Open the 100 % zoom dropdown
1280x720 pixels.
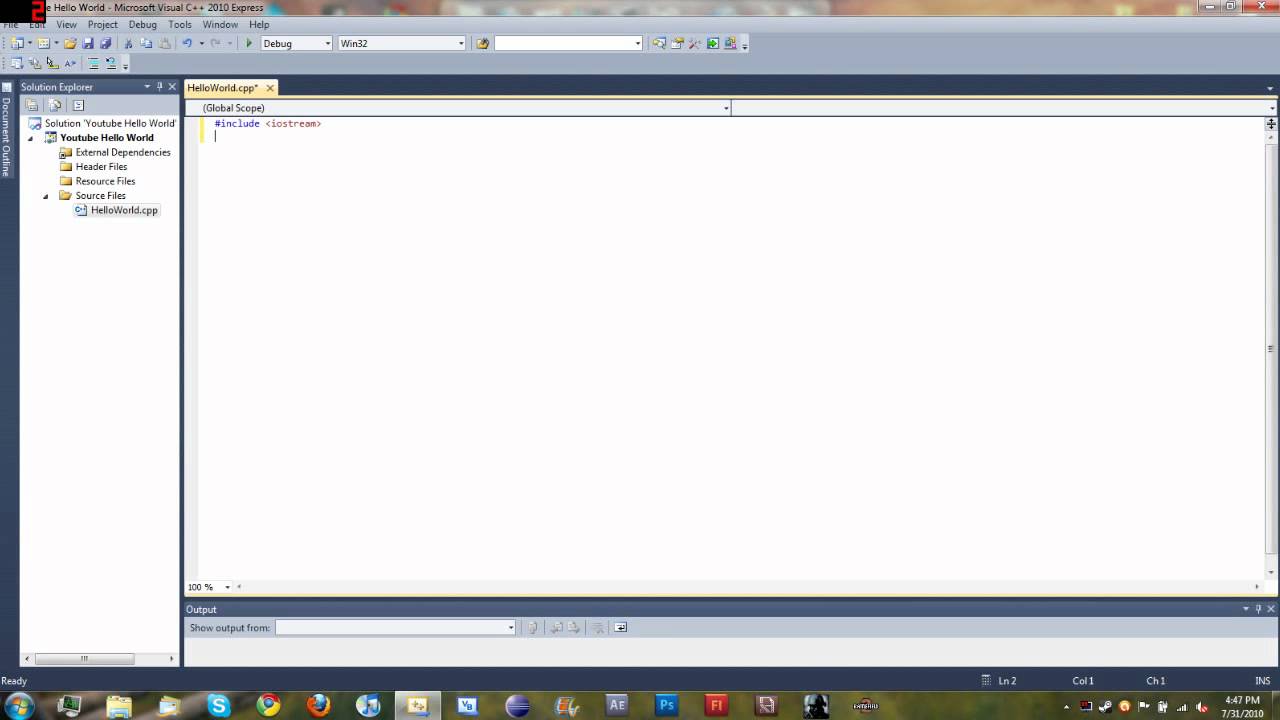227,587
